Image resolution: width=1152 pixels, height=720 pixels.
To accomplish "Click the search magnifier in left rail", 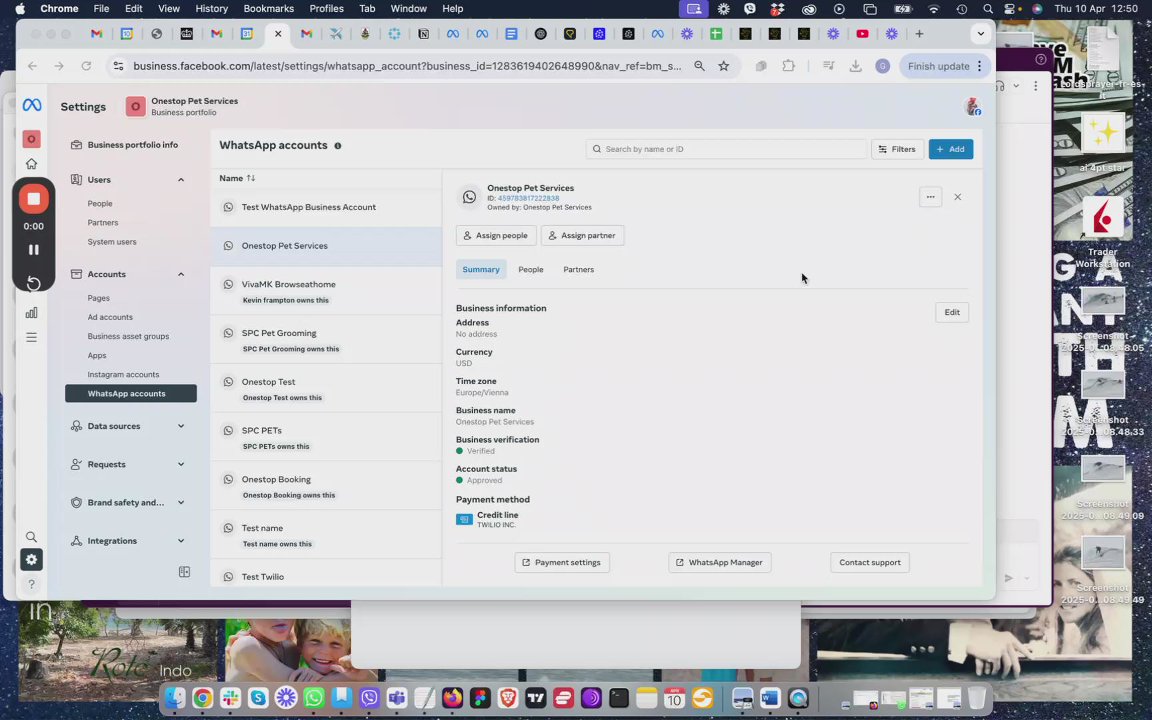I will (x=32, y=537).
